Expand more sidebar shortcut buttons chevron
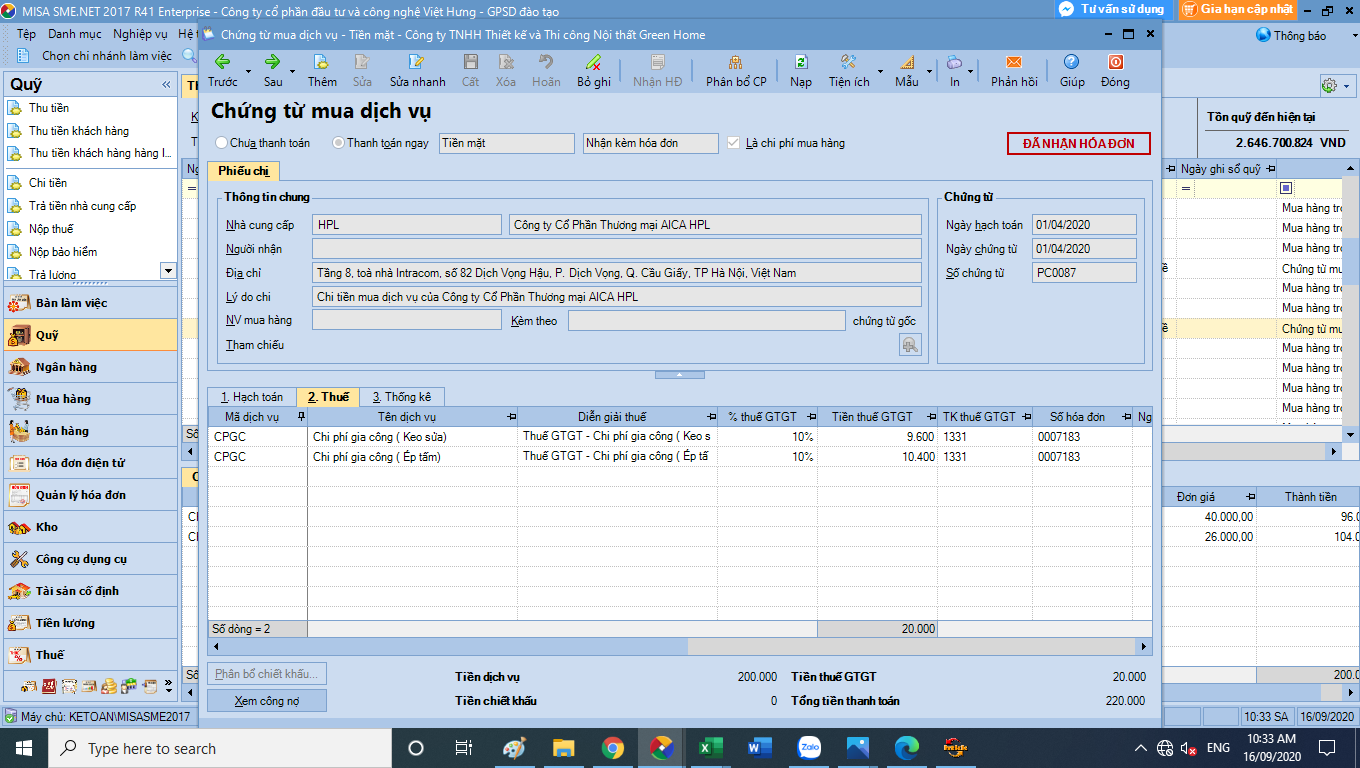Image resolution: width=1360 pixels, height=768 pixels. pyautogui.click(x=168, y=688)
